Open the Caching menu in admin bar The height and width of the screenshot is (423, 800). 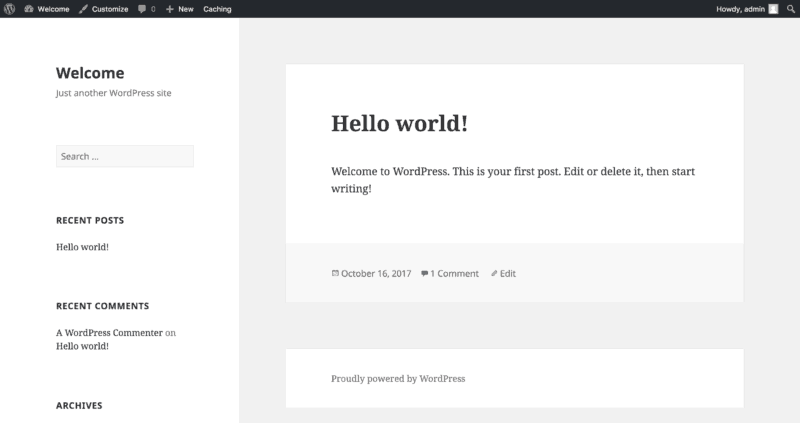[217, 9]
